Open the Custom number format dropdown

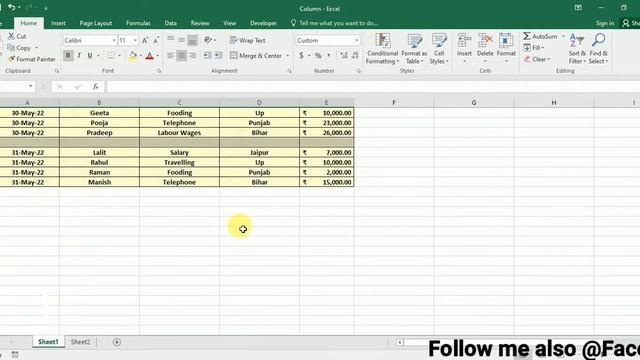[x=356, y=40]
